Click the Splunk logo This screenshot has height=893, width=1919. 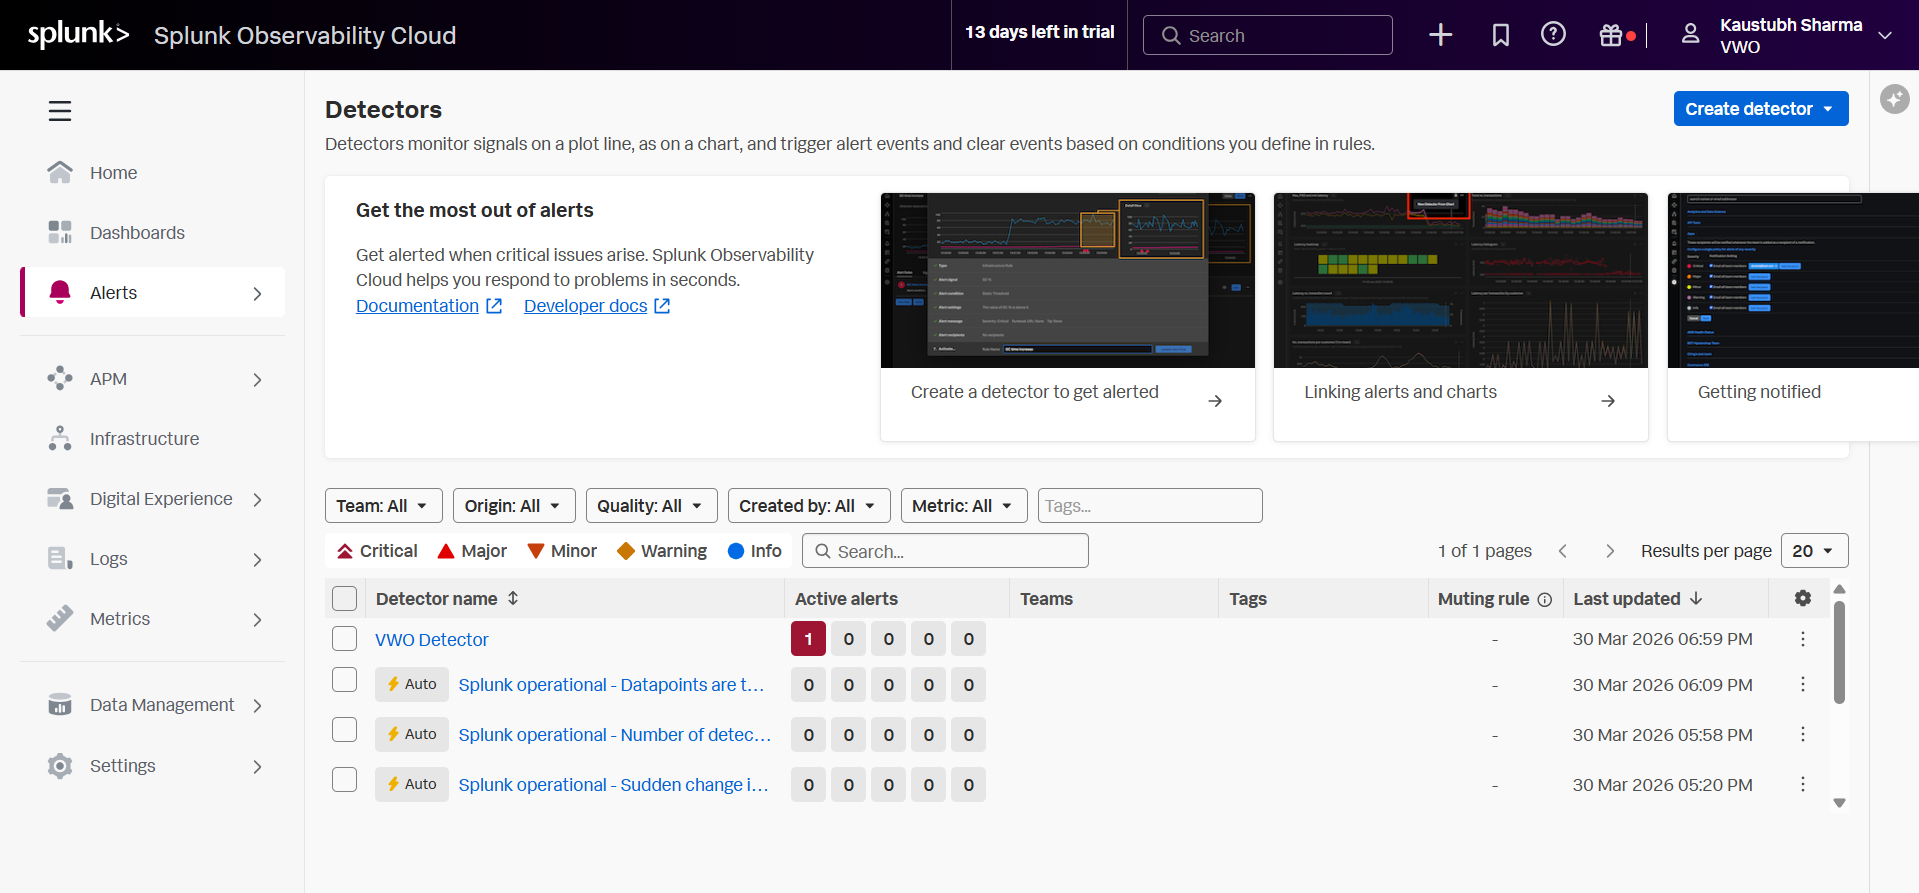79,34
